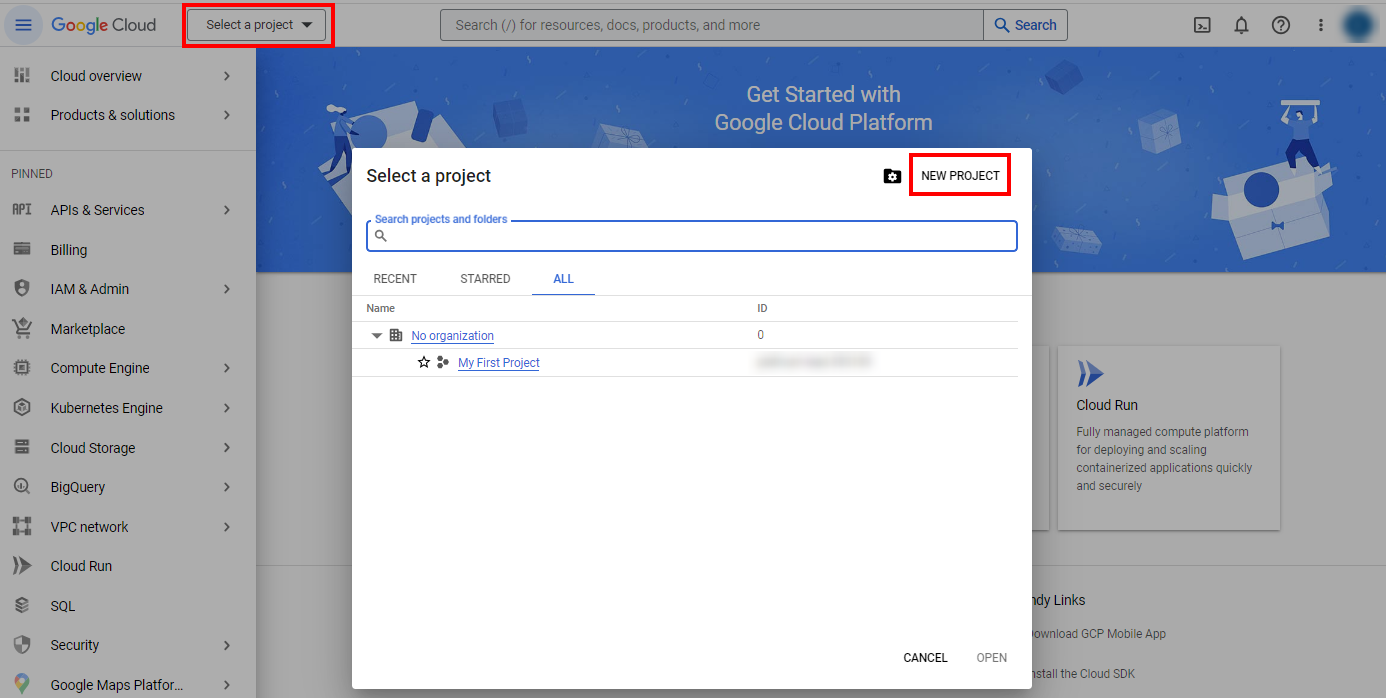Click the manage resources folder icon
This screenshot has width=1386, height=698.
892,176
